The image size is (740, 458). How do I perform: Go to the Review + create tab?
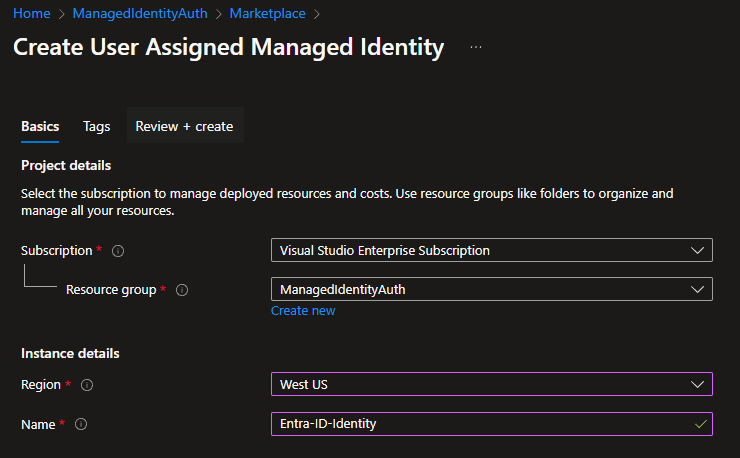(184, 126)
